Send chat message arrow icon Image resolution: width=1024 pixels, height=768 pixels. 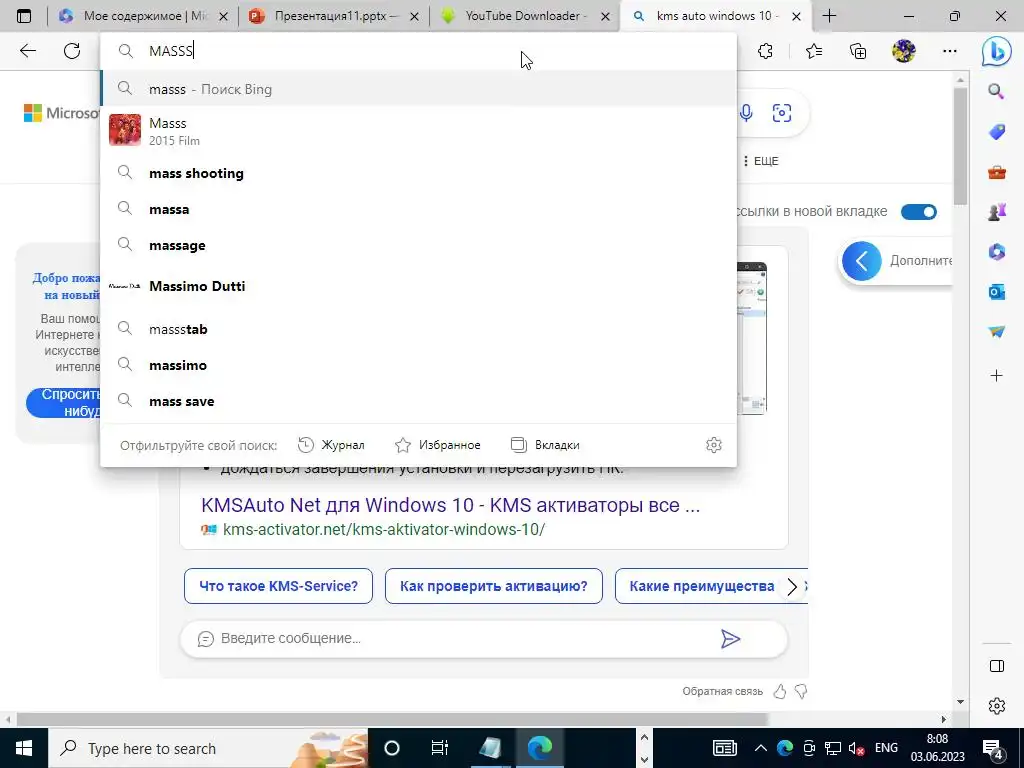coord(730,639)
